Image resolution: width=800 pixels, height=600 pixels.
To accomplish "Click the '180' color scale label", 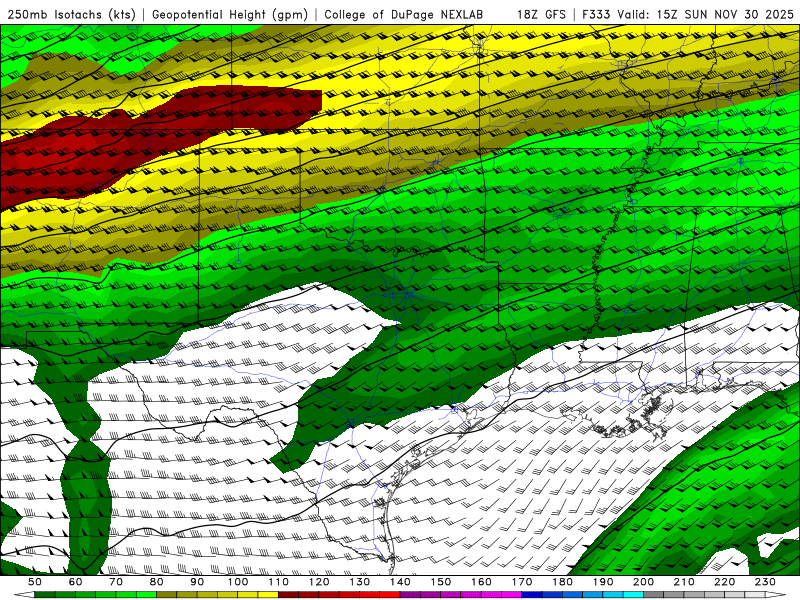I will (x=562, y=582).
